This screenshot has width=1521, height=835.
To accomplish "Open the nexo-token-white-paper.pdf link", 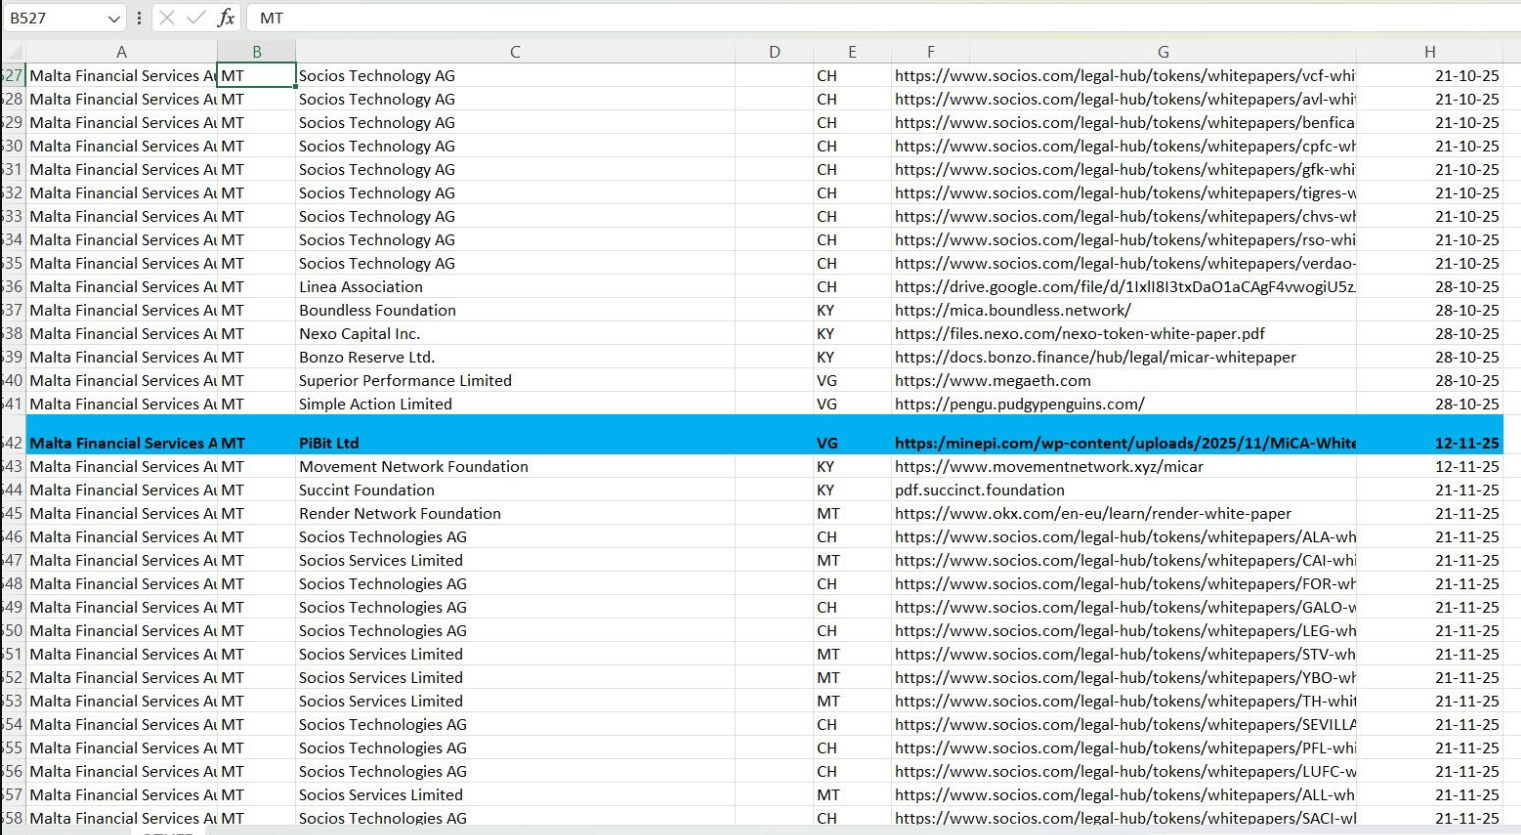I will (1079, 334).
